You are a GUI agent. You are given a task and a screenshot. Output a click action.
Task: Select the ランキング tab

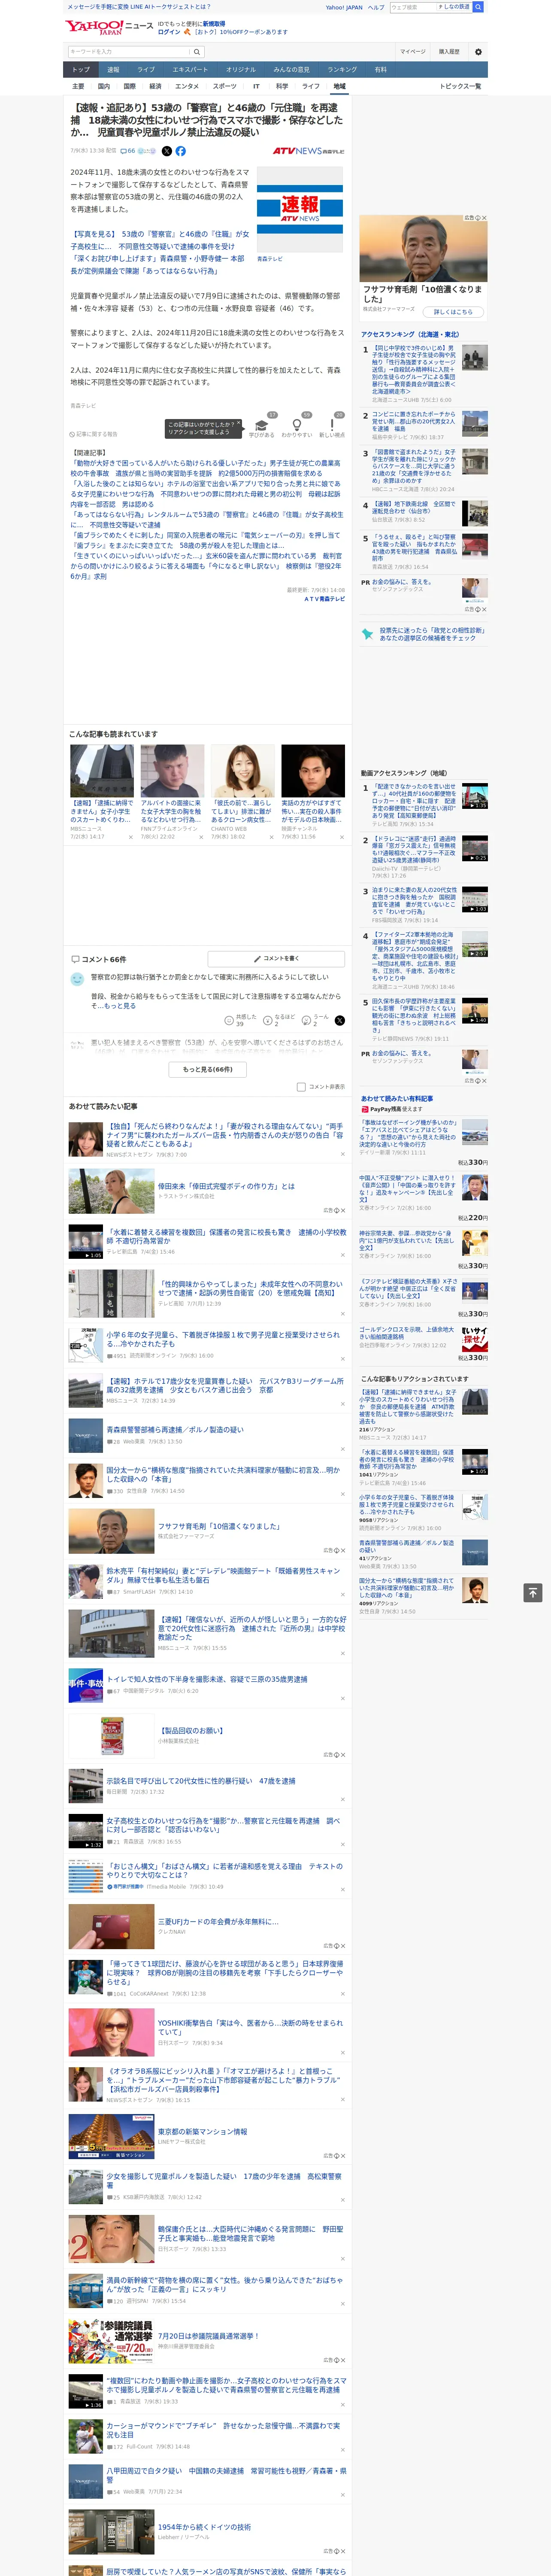click(x=342, y=70)
